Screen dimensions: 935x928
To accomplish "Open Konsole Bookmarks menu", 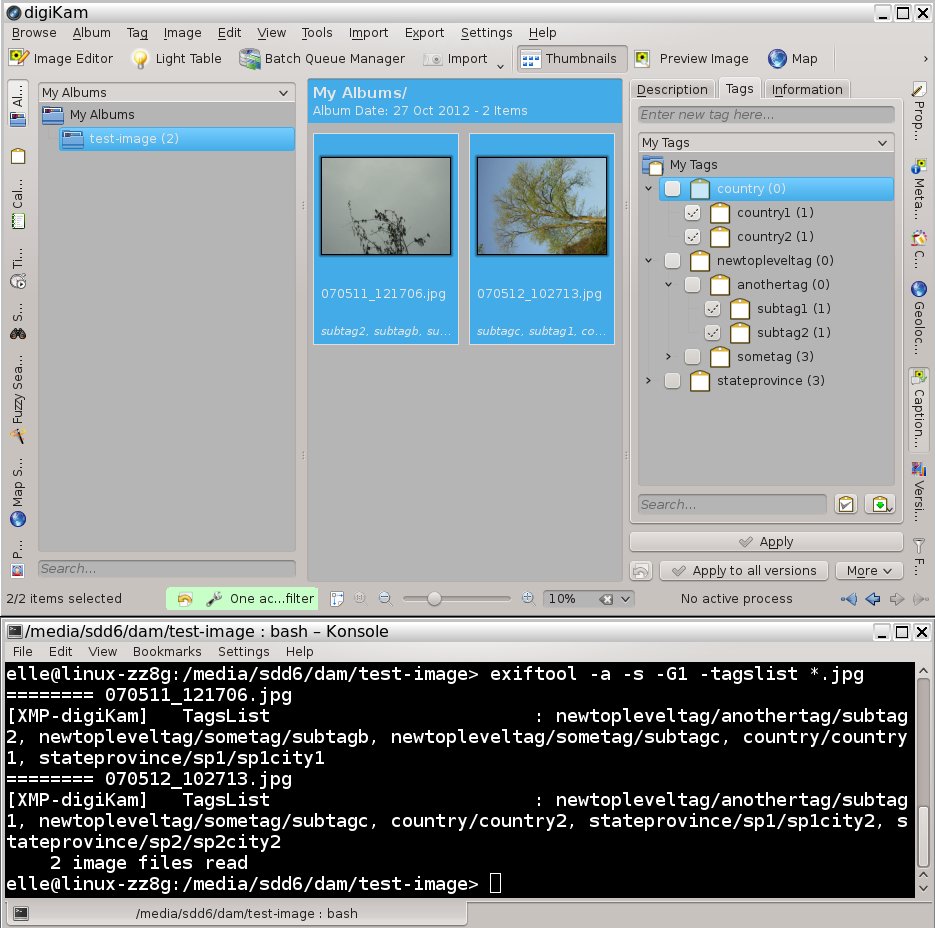I will pos(167,651).
